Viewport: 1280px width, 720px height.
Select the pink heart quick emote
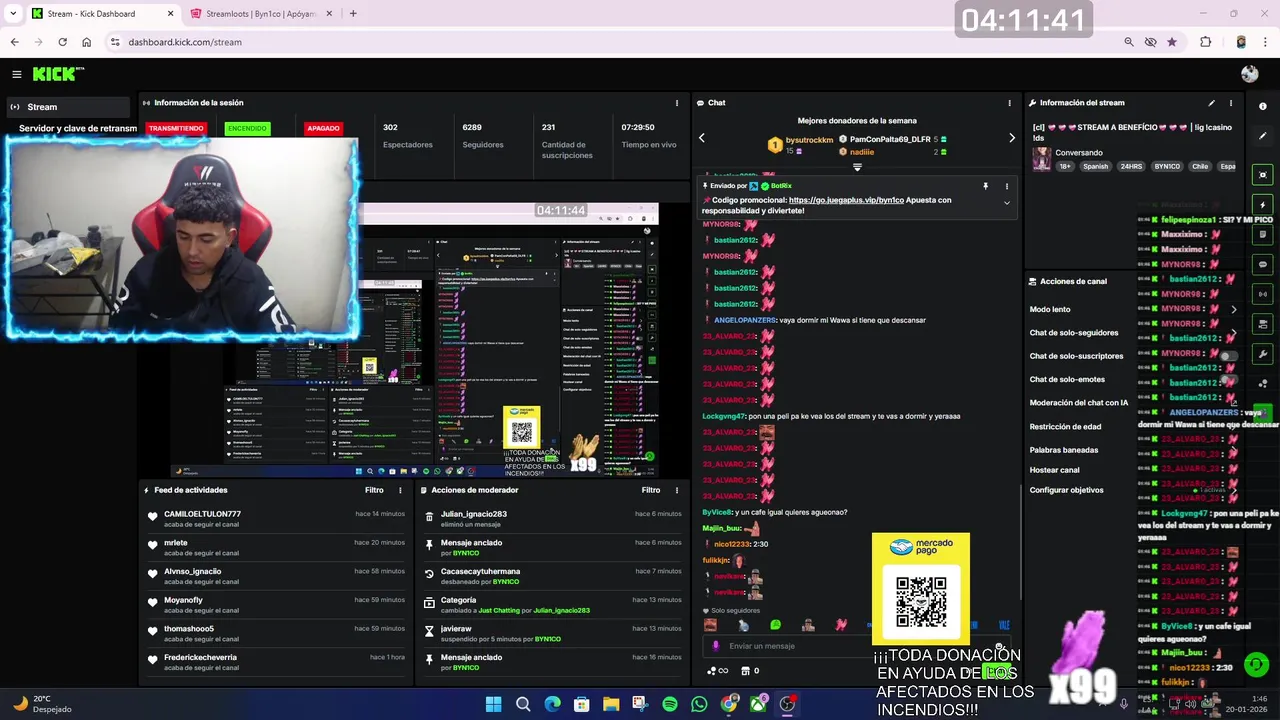[841, 625]
